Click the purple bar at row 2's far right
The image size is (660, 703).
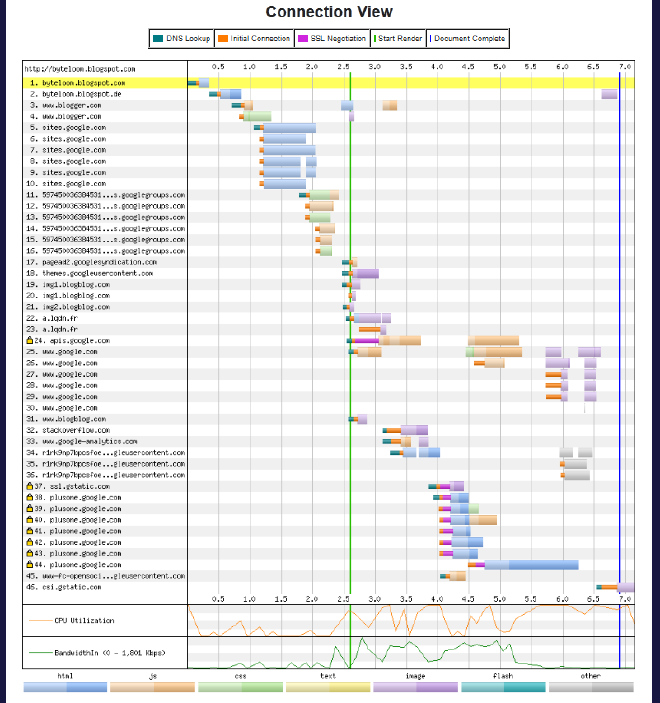(x=609, y=94)
